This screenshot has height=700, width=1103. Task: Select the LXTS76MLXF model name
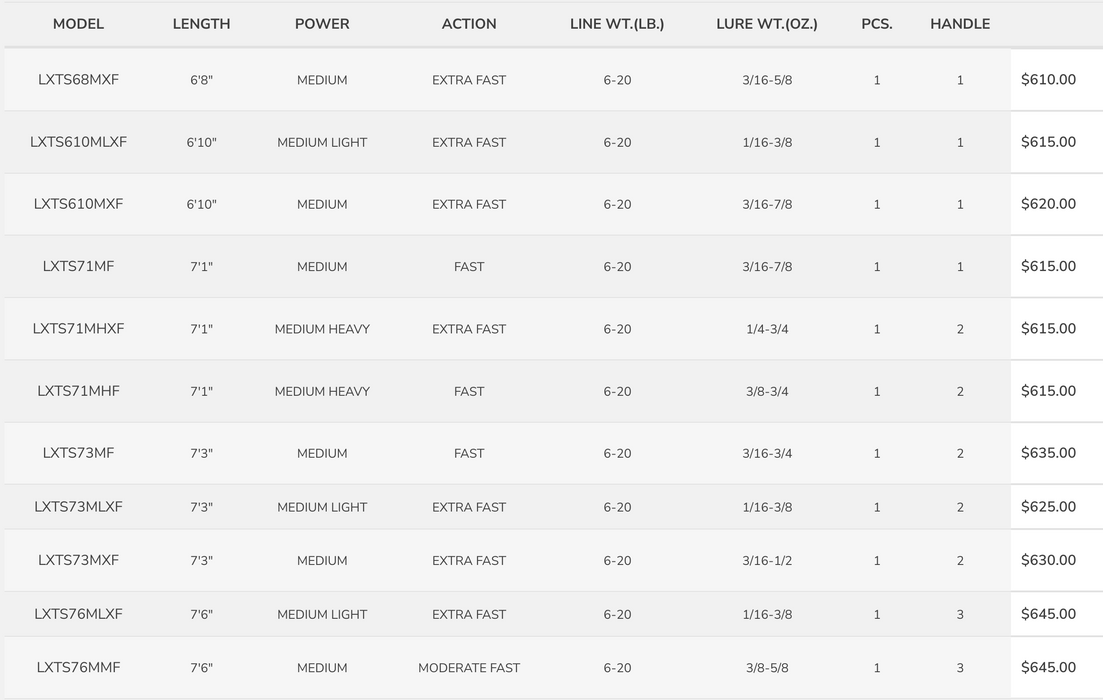click(78, 614)
